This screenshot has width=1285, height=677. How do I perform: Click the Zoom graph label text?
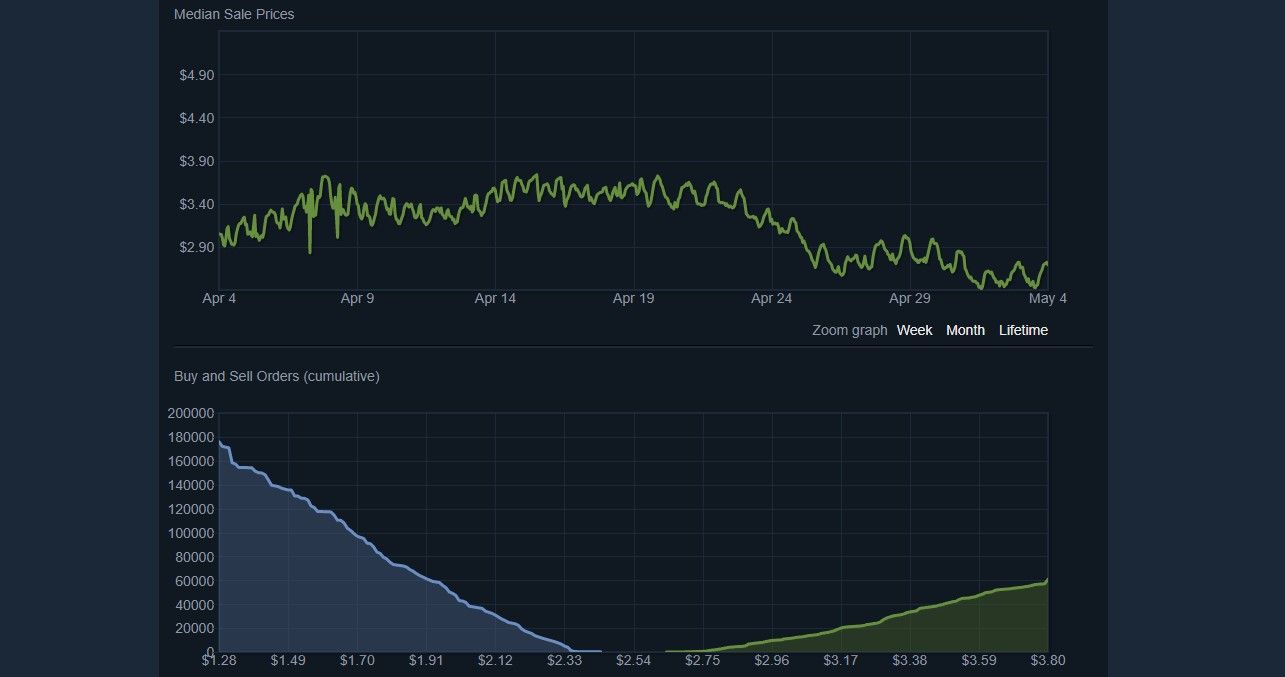(849, 330)
